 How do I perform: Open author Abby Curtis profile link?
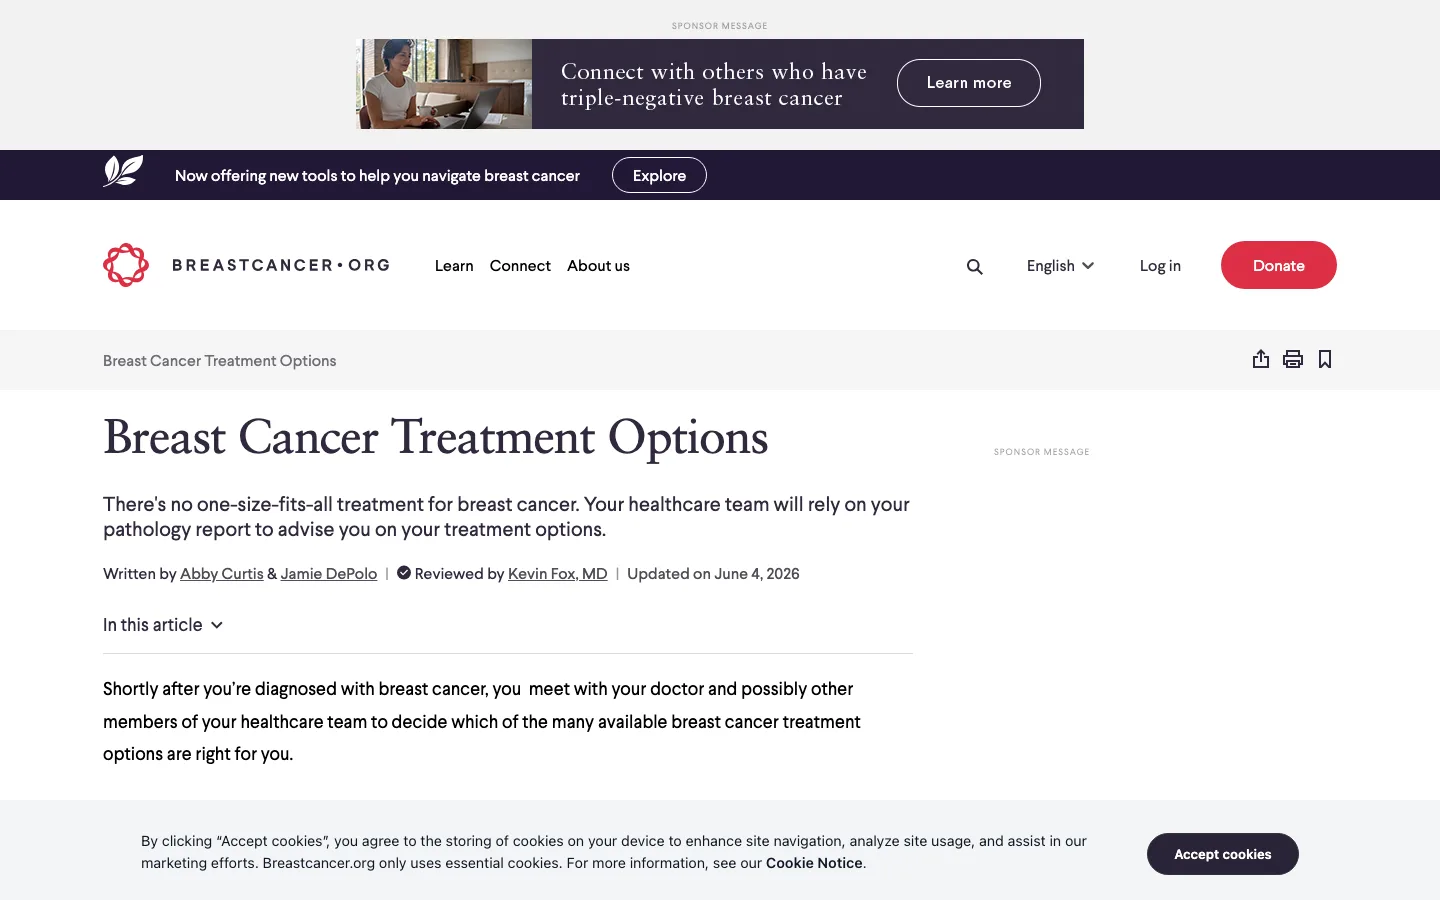click(x=222, y=574)
